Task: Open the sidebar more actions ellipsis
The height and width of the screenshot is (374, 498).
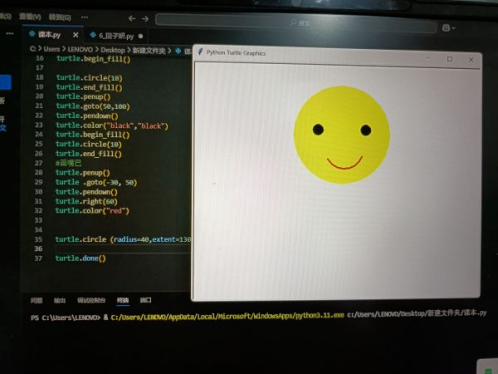Action: pos(10,33)
